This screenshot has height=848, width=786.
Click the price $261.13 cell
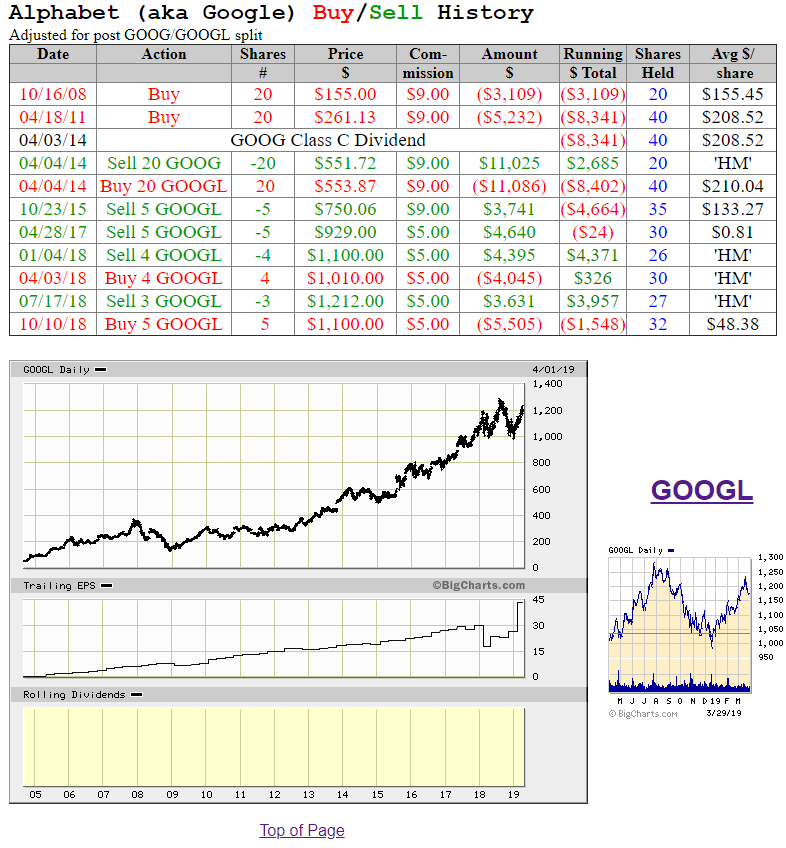(345, 117)
